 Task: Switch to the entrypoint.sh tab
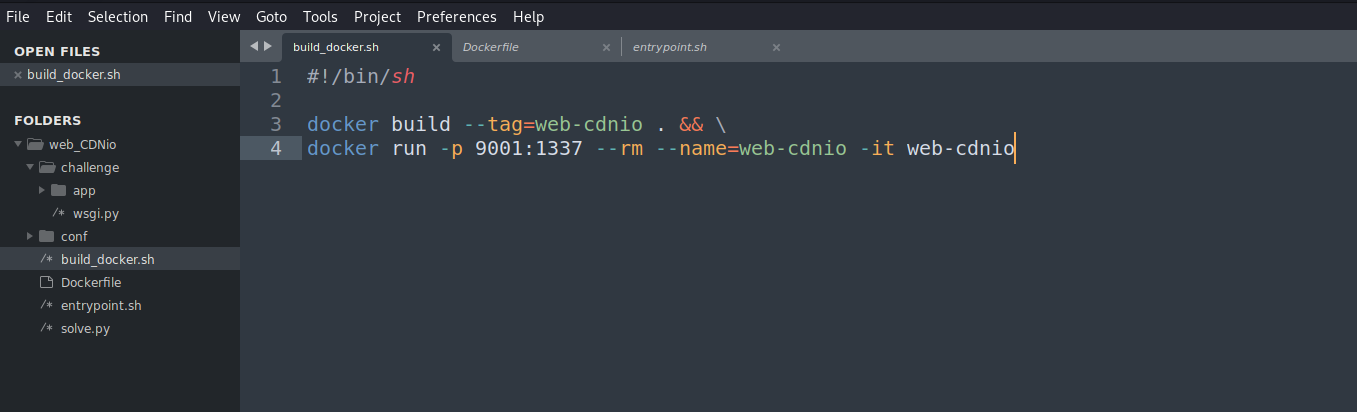pos(670,47)
